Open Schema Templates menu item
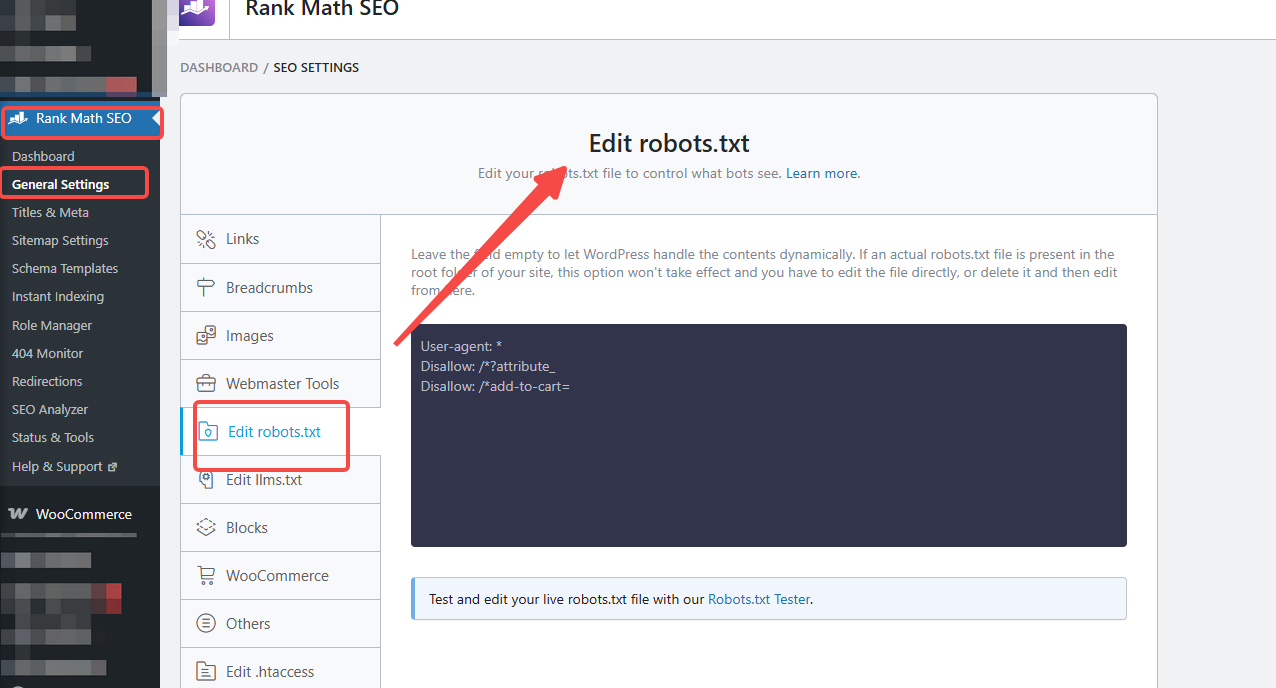The height and width of the screenshot is (688, 1276). [x=65, y=268]
